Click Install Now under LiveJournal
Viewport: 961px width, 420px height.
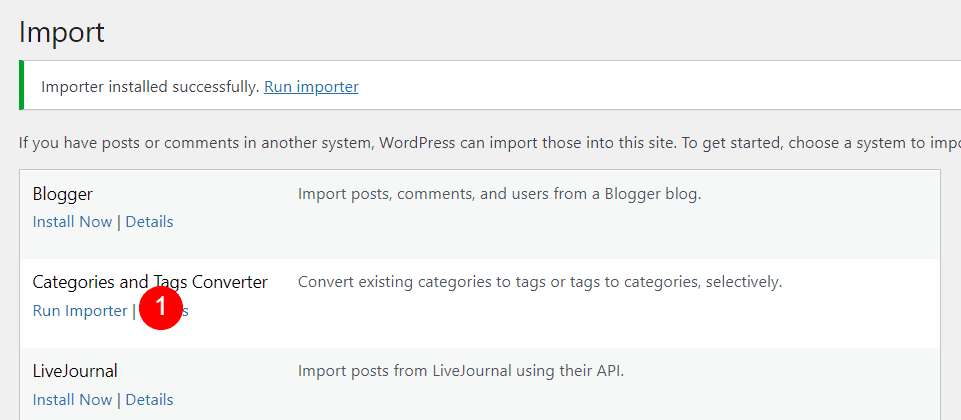point(72,400)
